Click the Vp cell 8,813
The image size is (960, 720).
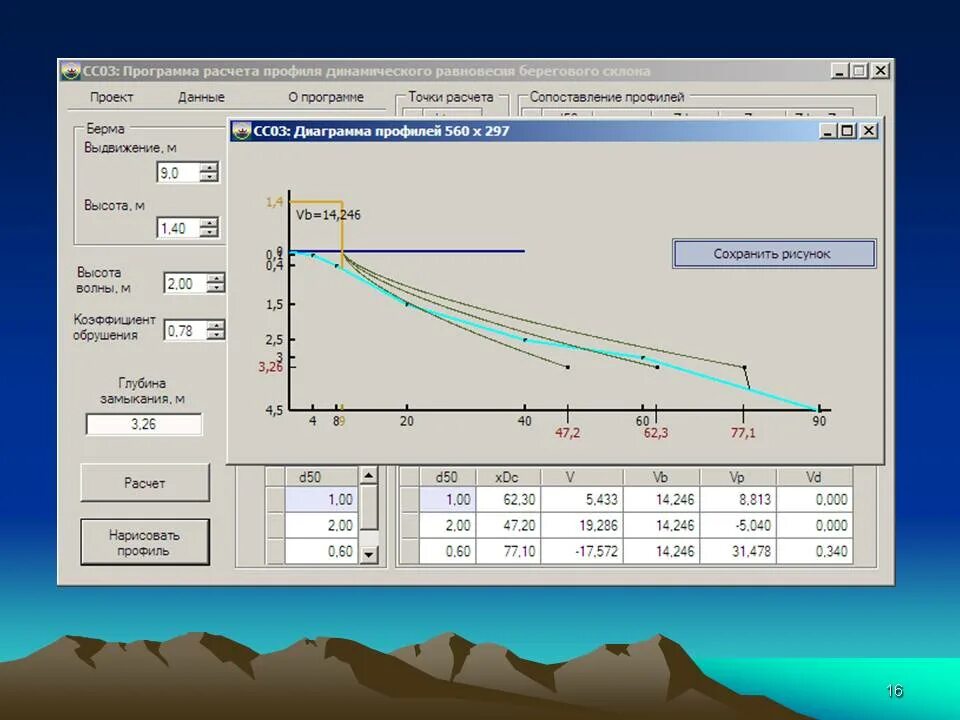click(738, 500)
